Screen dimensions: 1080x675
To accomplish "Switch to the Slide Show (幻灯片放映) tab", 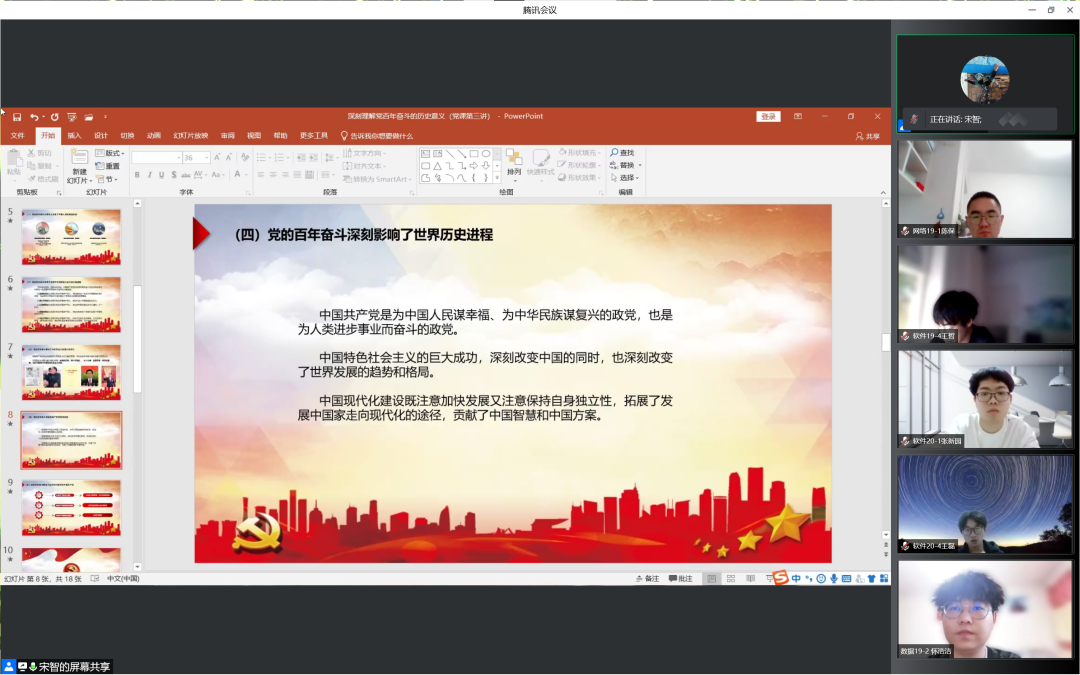I will [190, 135].
